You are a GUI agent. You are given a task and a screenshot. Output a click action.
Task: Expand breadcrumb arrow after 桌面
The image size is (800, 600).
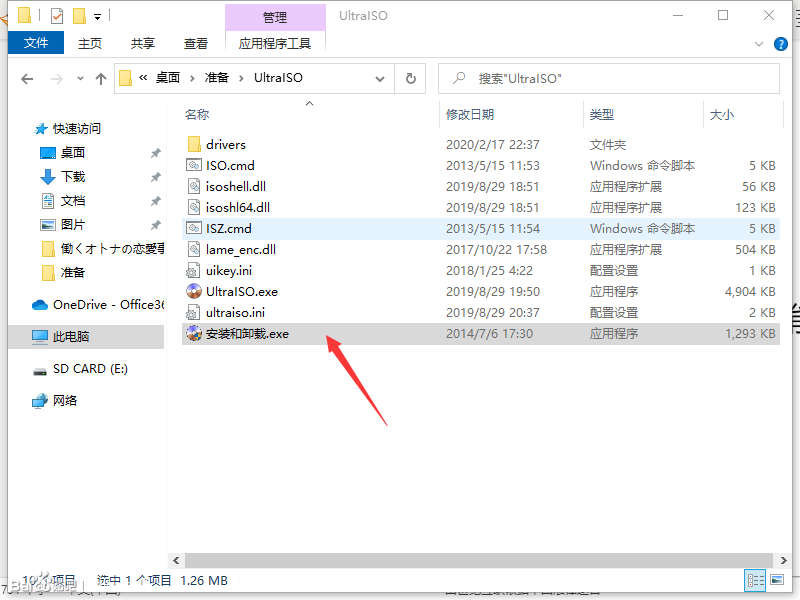pos(192,78)
